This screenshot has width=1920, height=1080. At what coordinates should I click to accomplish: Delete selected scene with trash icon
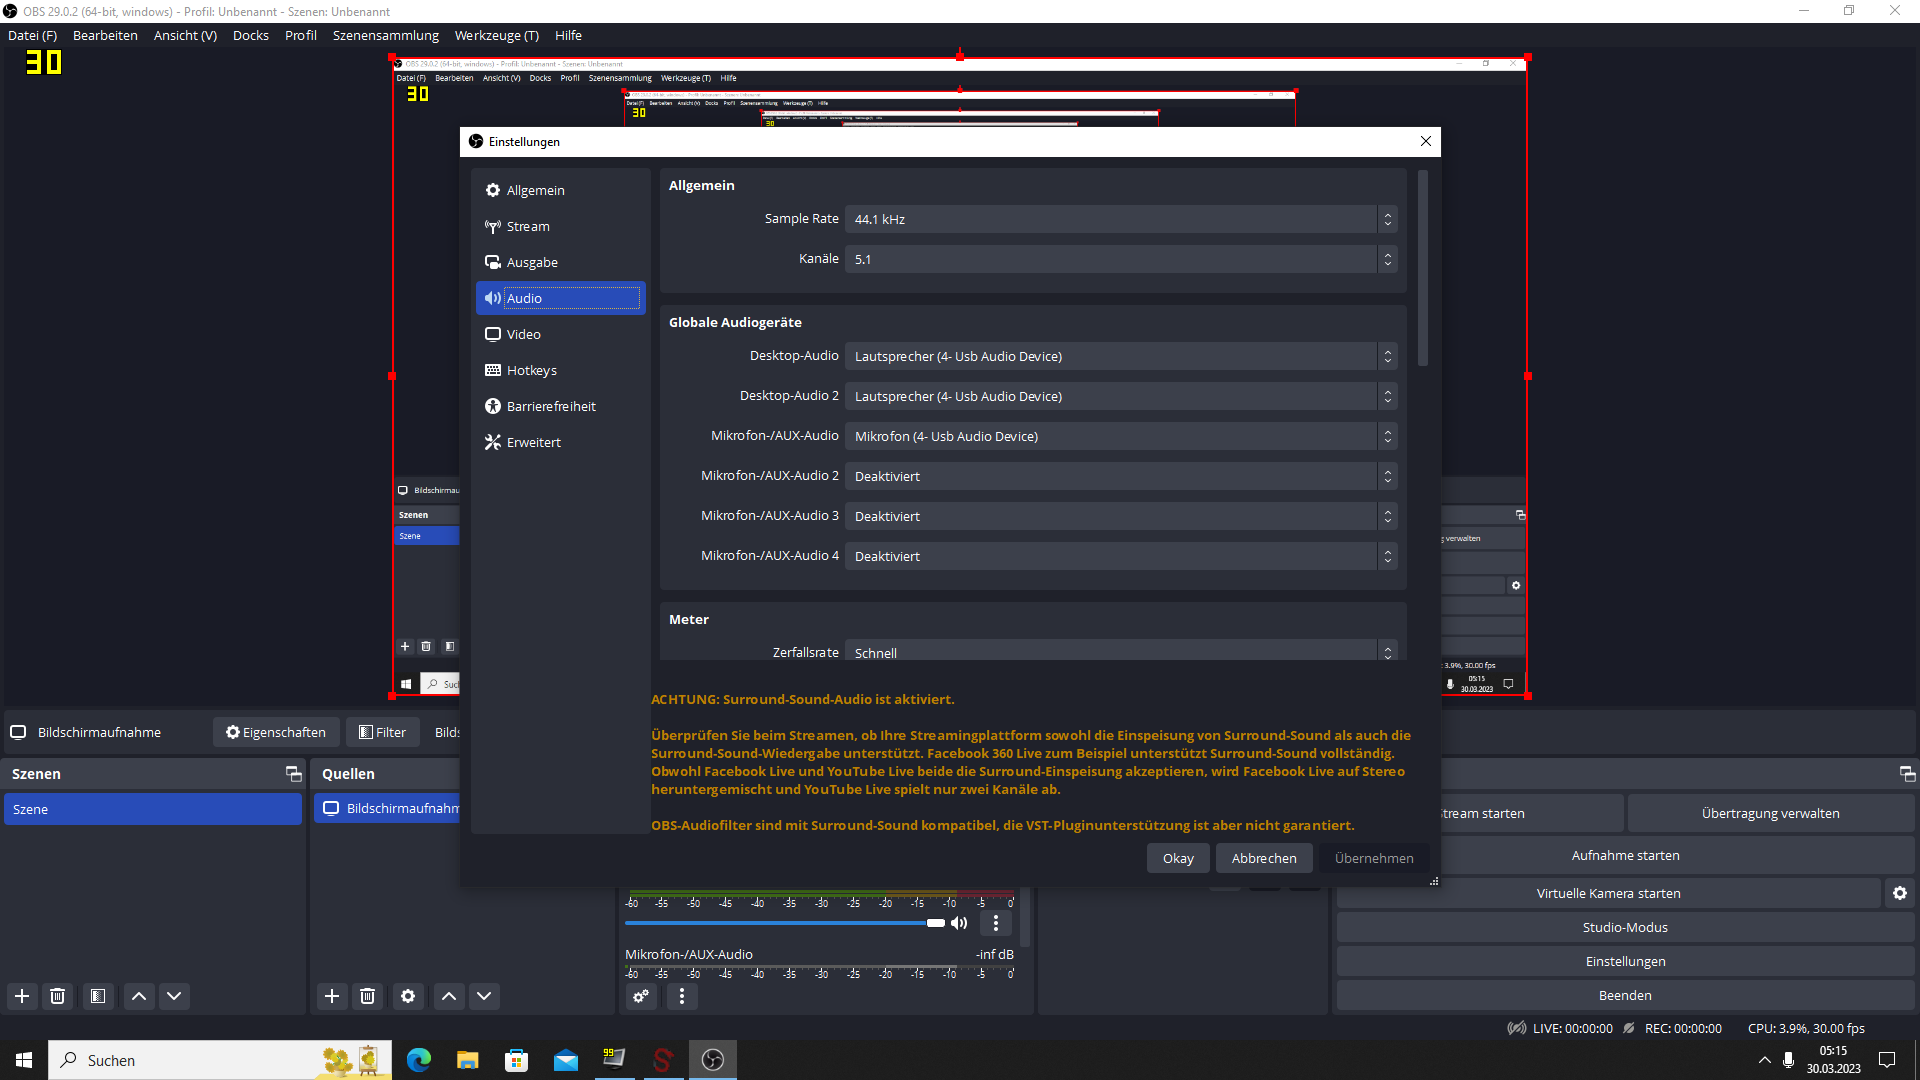[x=58, y=996]
